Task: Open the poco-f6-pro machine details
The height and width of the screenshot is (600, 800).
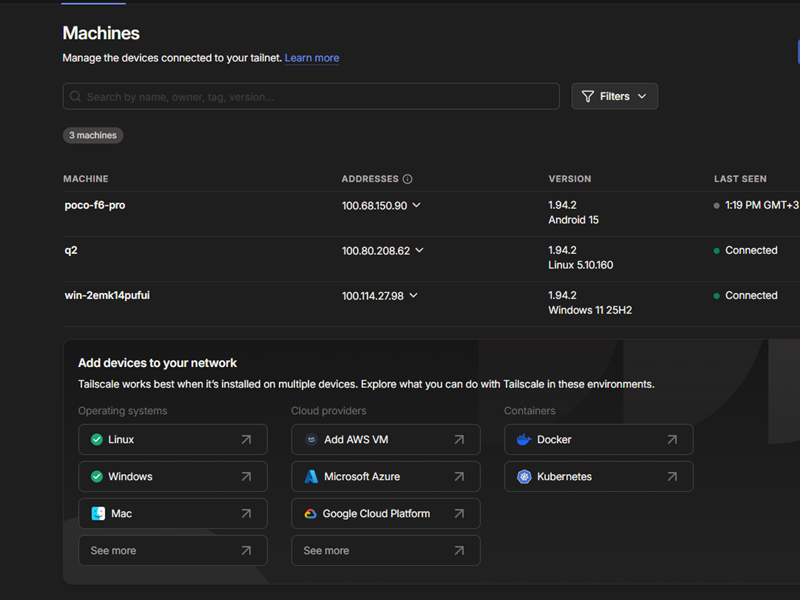Action: coord(95,205)
